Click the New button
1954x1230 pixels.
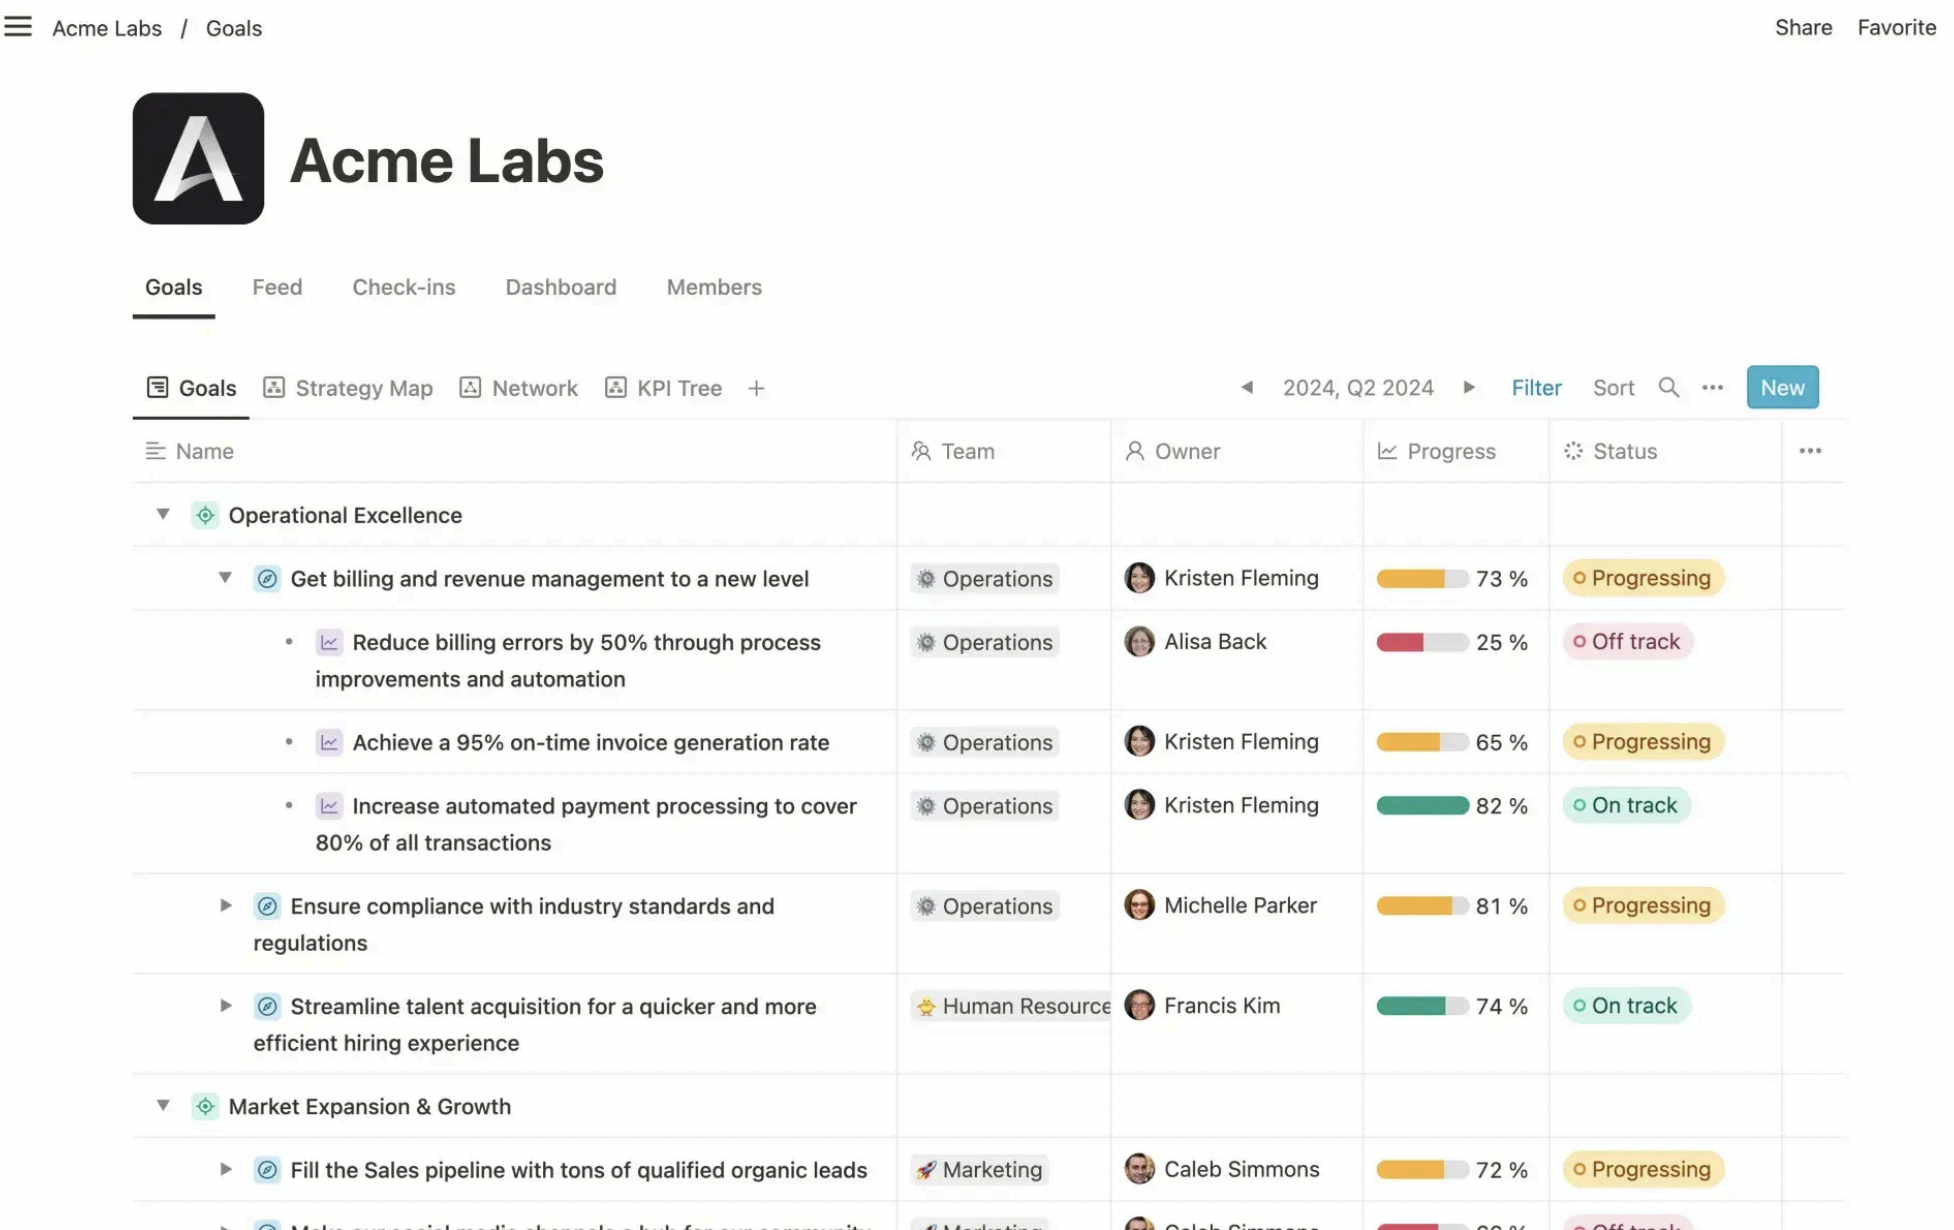point(1782,387)
